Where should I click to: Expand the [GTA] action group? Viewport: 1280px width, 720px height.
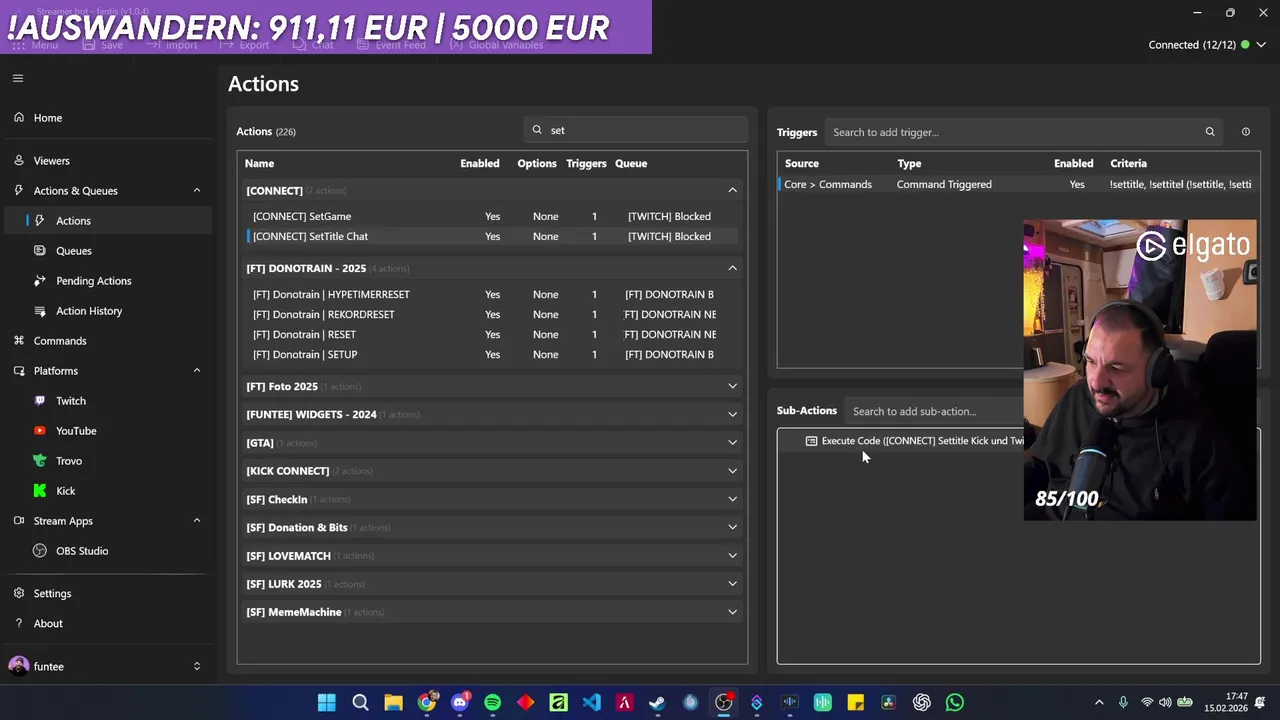pos(732,443)
